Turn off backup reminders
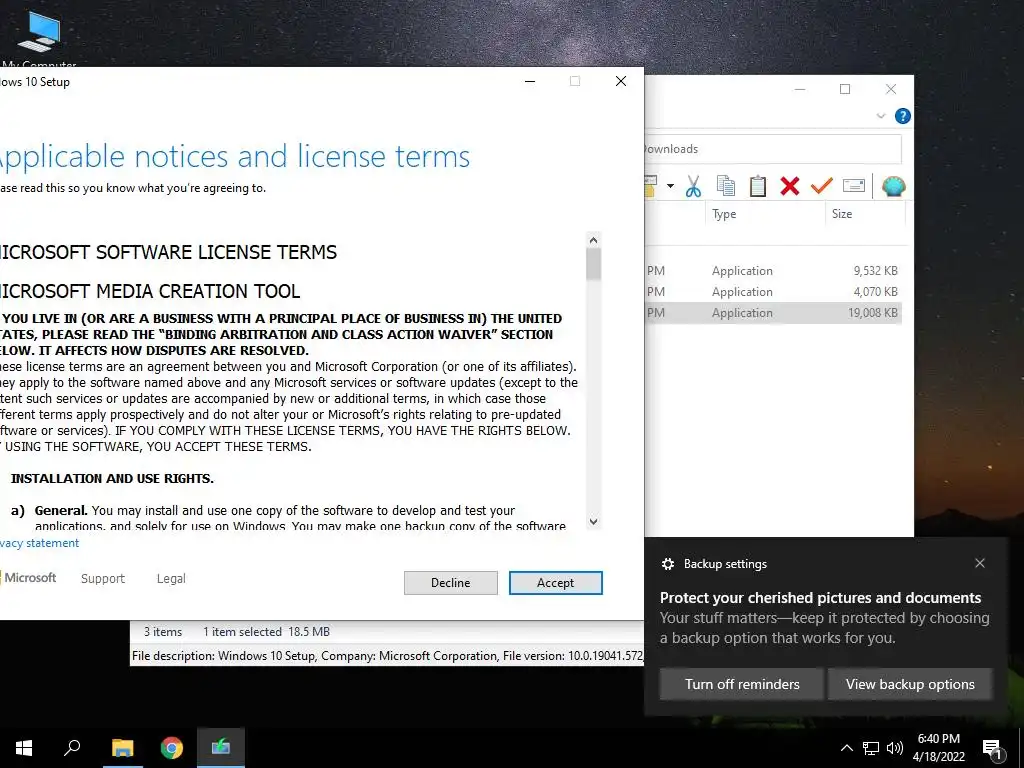The image size is (1024, 768). [x=742, y=684]
